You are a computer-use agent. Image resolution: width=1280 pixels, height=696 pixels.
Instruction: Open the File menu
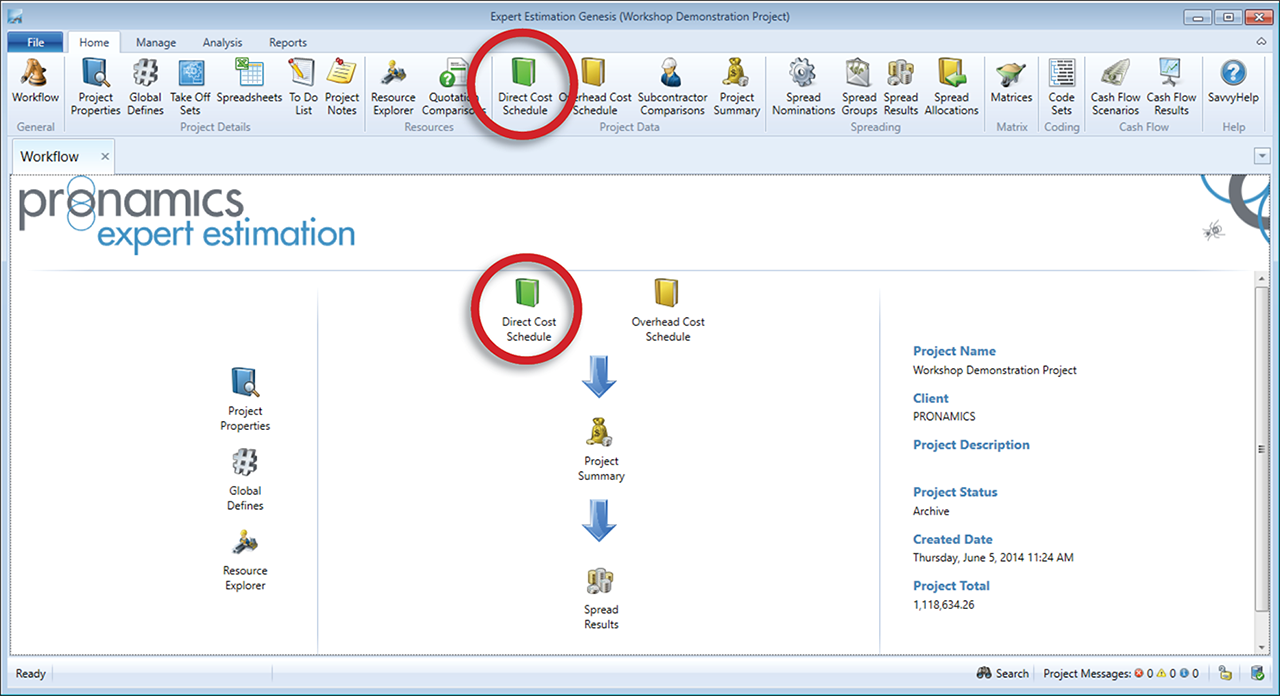tap(36, 43)
